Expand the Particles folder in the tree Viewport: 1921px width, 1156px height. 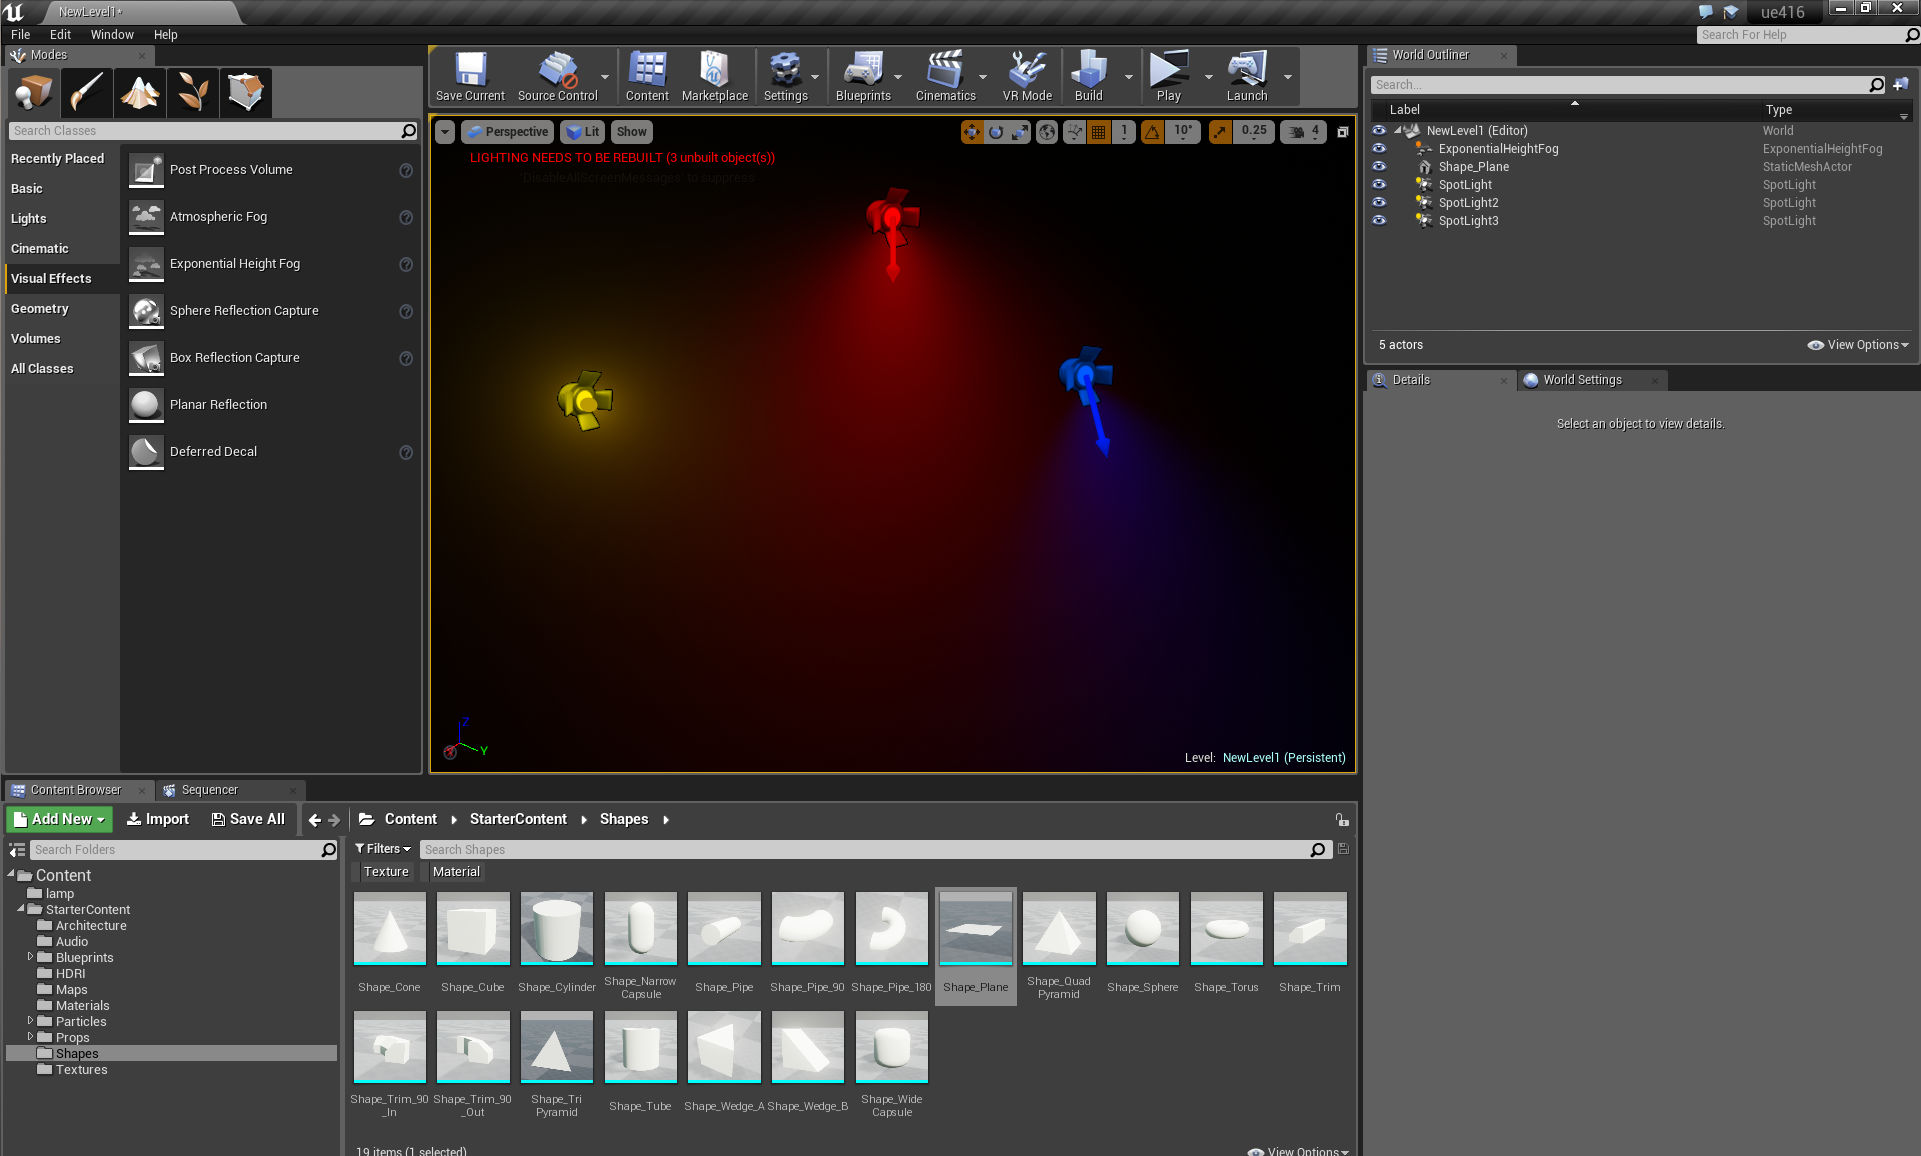click(30, 1021)
